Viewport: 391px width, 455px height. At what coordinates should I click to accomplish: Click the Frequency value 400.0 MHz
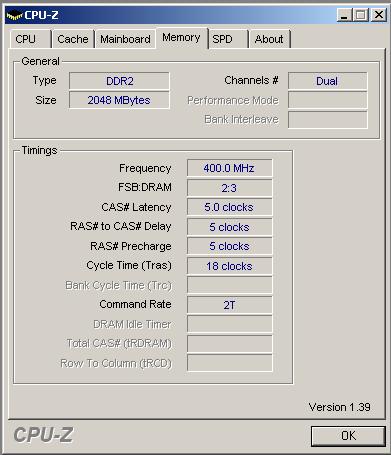pyautogui.click(x=230, y=168)
